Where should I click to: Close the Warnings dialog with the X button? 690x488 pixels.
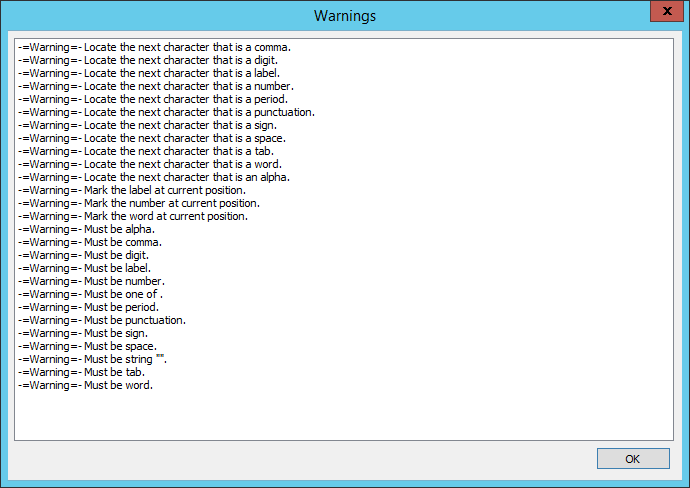(662, 14)
